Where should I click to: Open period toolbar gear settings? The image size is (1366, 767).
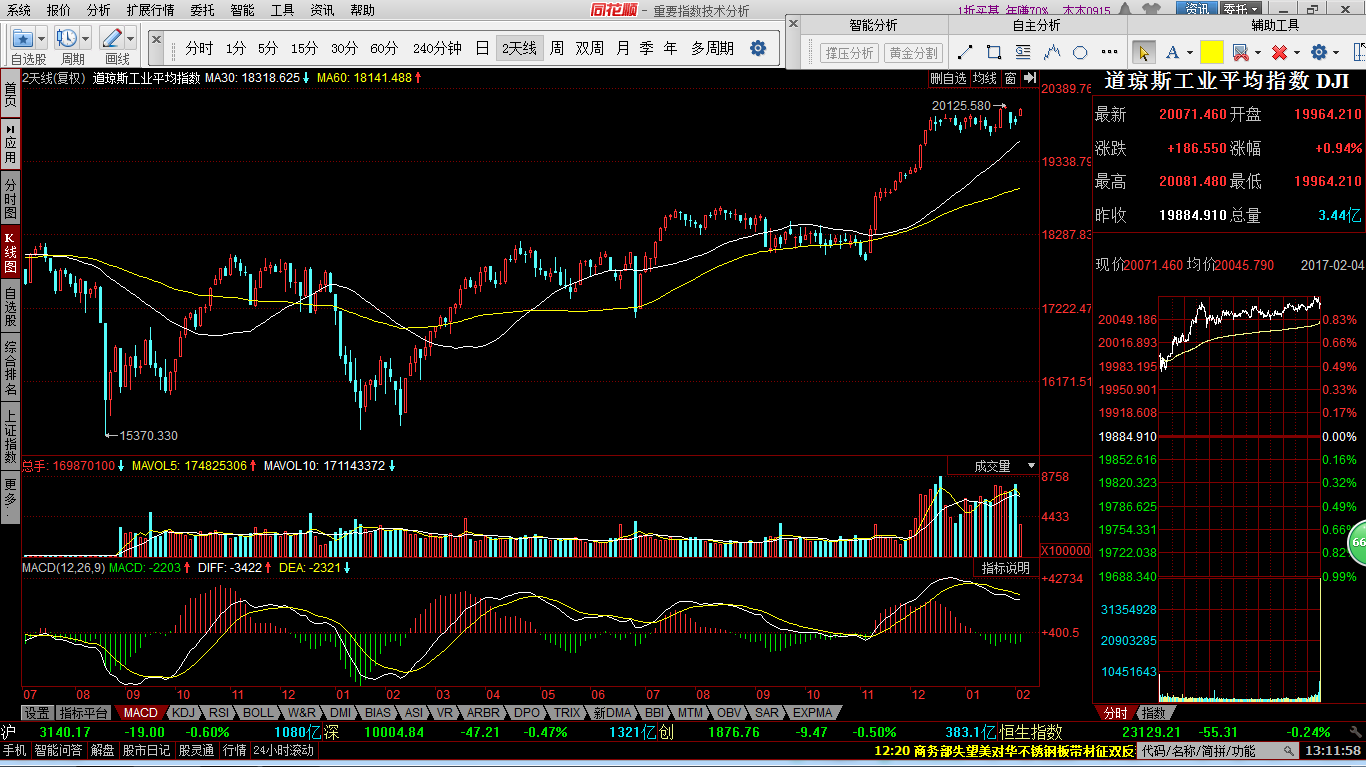coord(758,48)
